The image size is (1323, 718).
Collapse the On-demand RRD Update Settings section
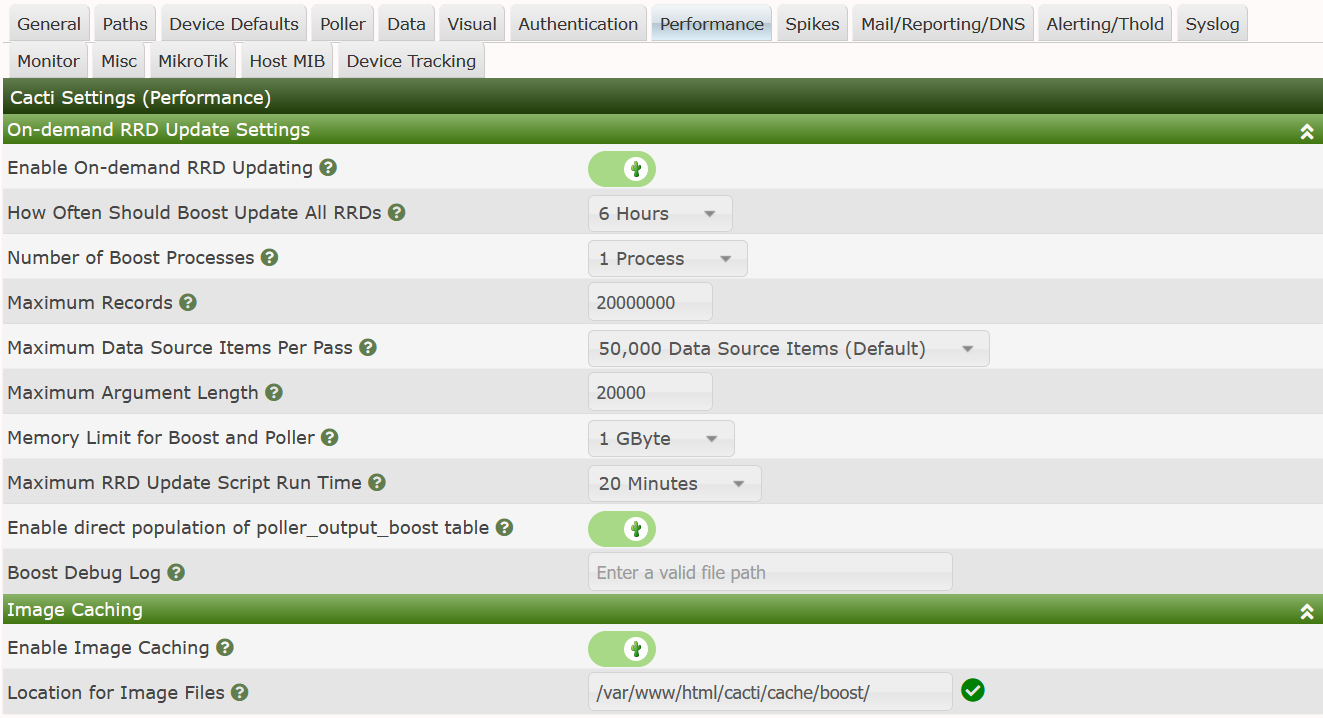pyautogui.click(x=1306, y=131)
